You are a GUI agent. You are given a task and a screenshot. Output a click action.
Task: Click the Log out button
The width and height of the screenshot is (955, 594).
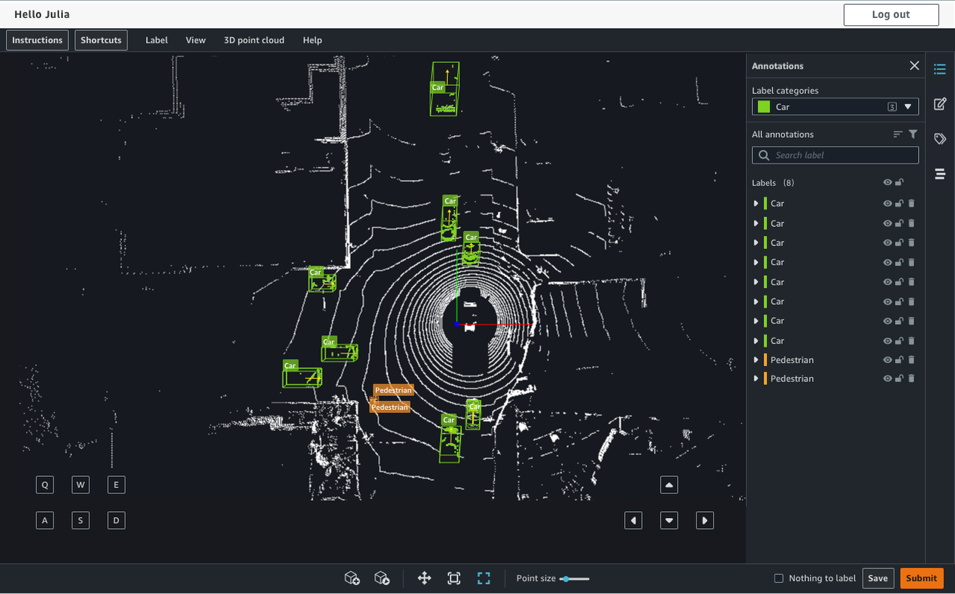890,14
